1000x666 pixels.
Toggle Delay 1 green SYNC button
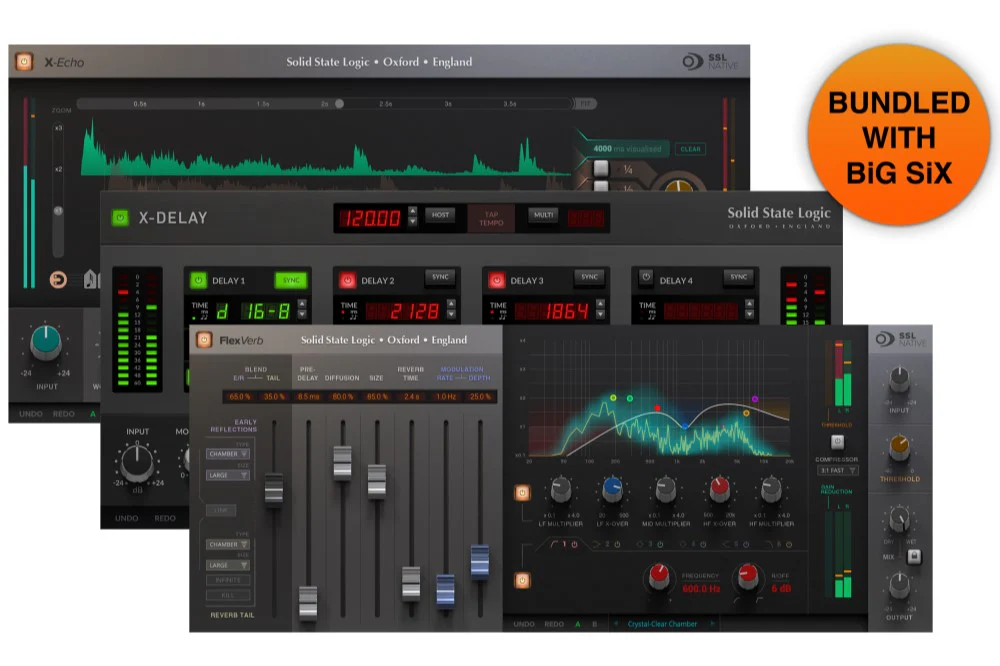coord(291,280)
